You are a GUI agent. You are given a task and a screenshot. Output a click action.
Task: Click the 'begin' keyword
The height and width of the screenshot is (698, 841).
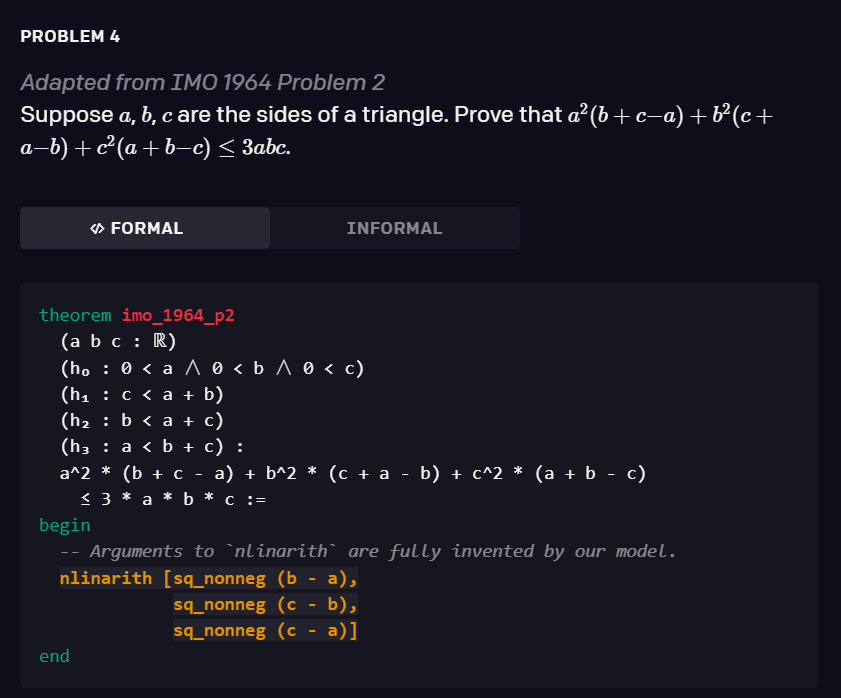(x=64, y=524)
